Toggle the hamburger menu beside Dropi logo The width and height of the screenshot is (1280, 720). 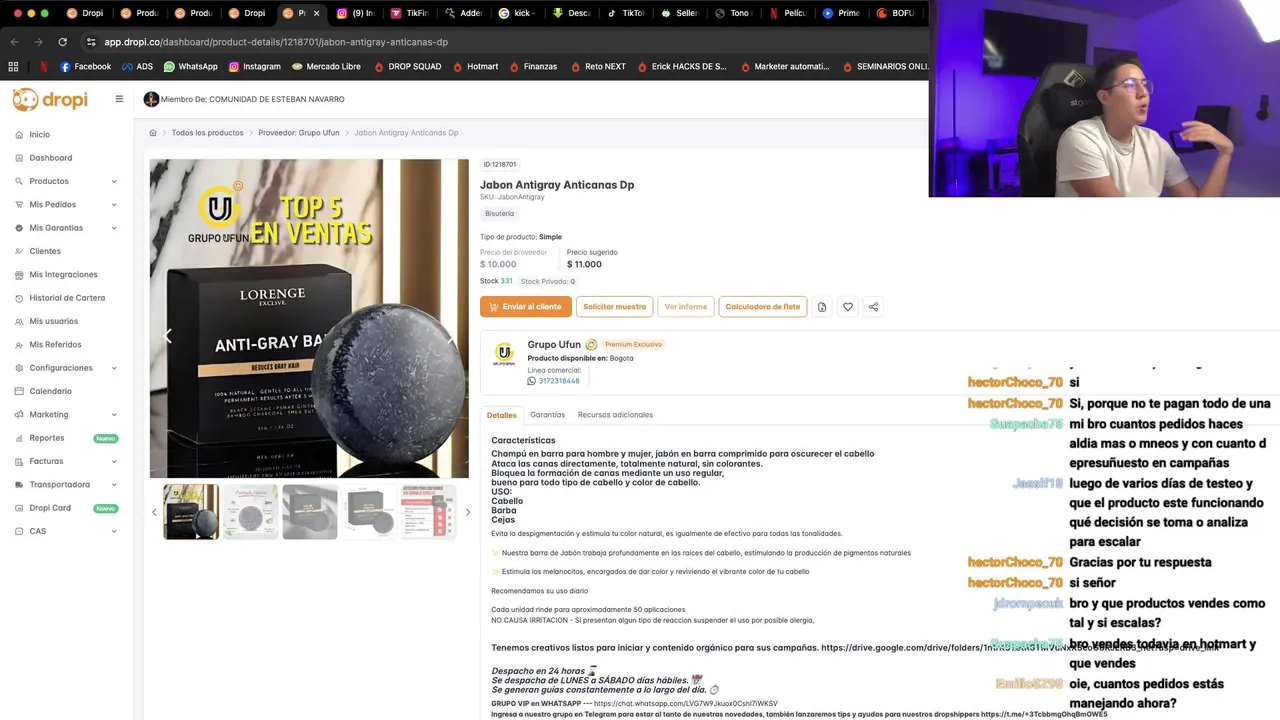119,99
